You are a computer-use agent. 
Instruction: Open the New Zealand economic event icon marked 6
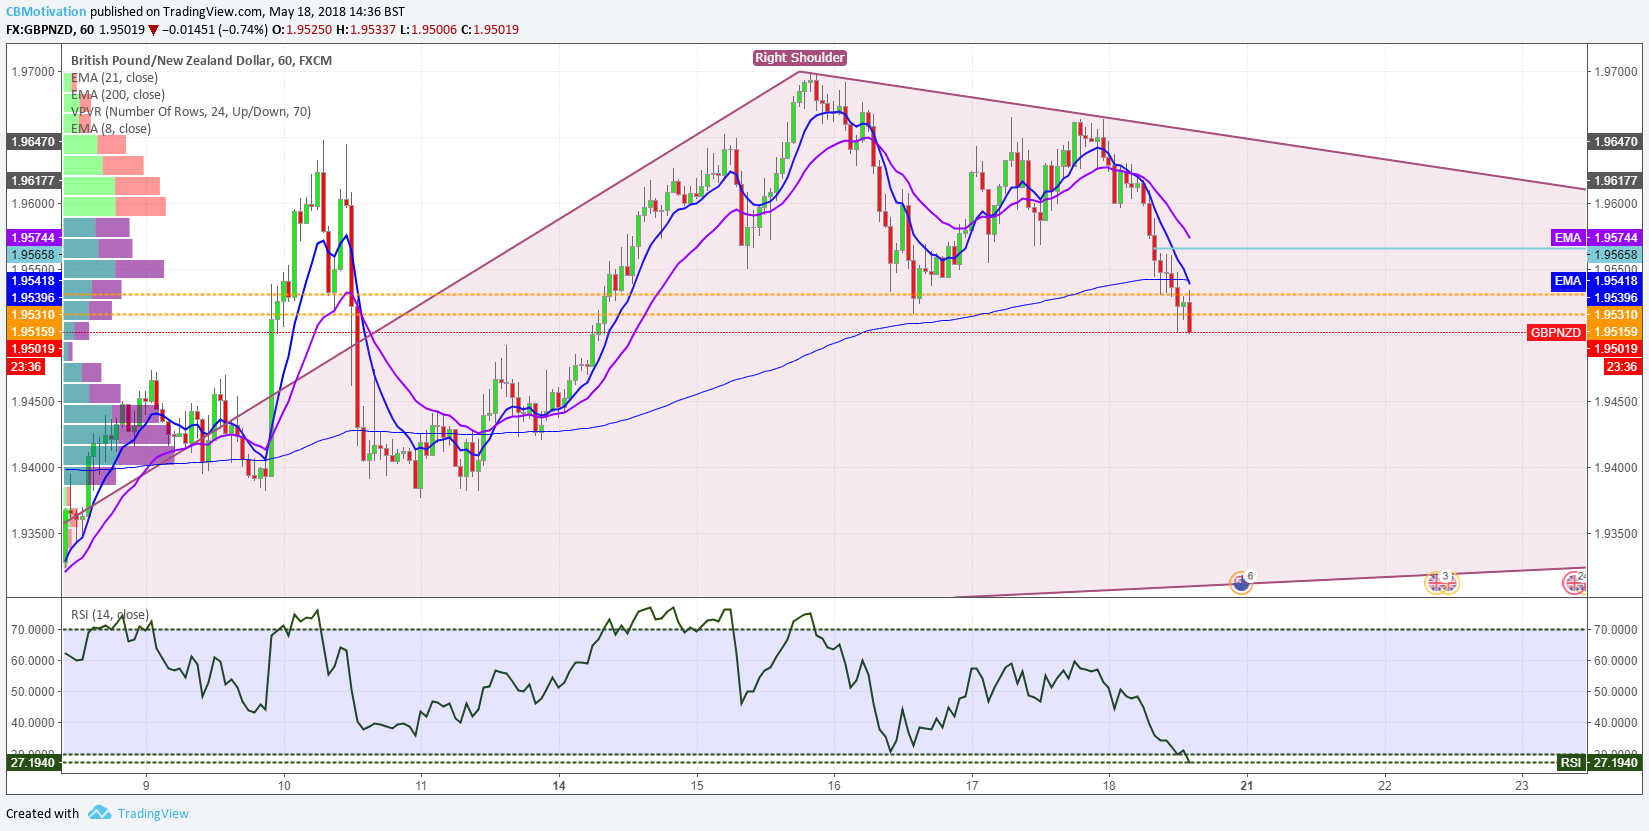click(x=1241, y=582)
